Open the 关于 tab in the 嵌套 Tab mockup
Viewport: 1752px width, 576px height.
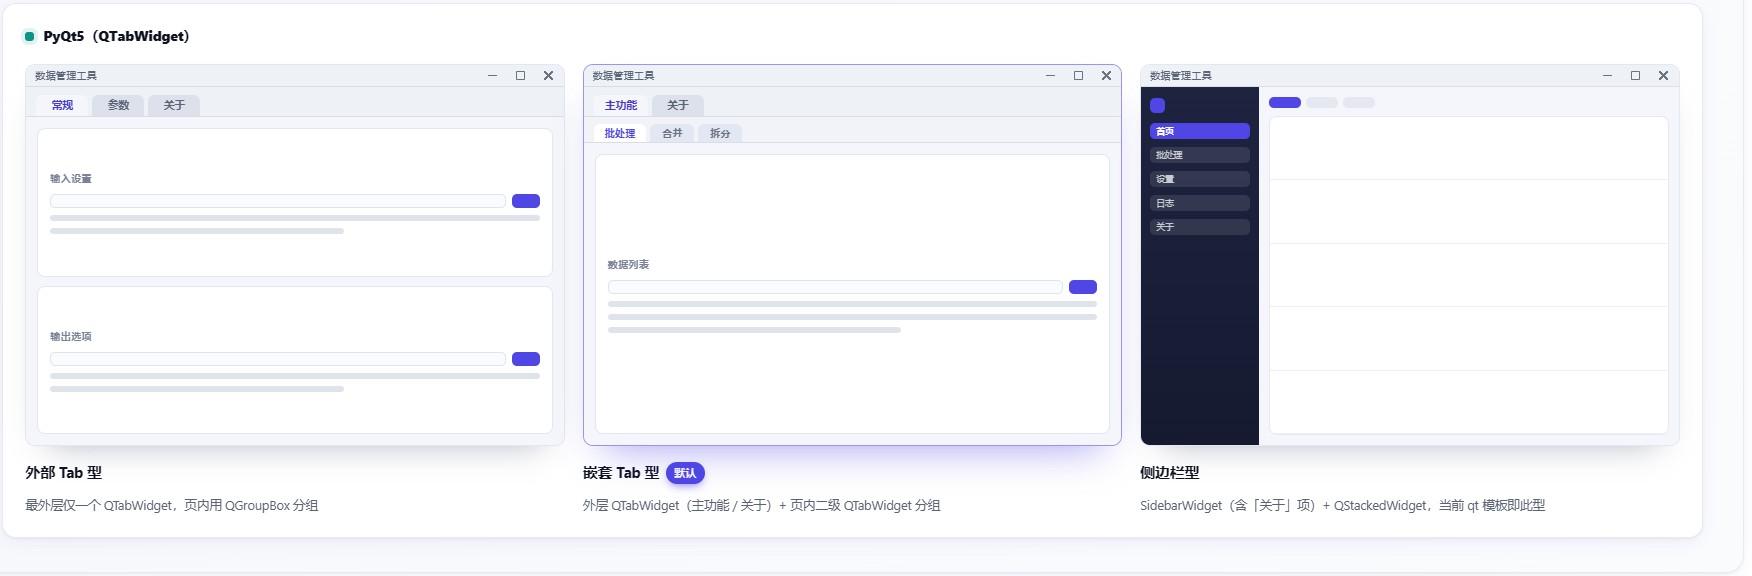(678, 105)
